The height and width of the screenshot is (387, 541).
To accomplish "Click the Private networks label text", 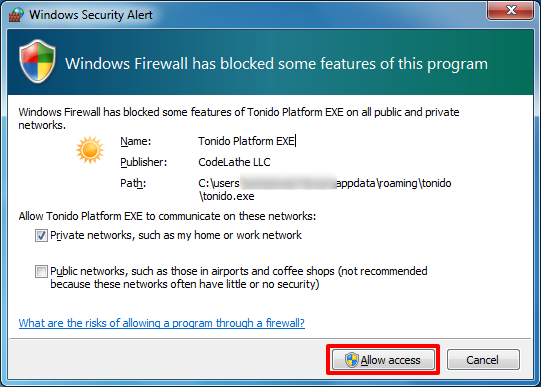I will point(176,235).
